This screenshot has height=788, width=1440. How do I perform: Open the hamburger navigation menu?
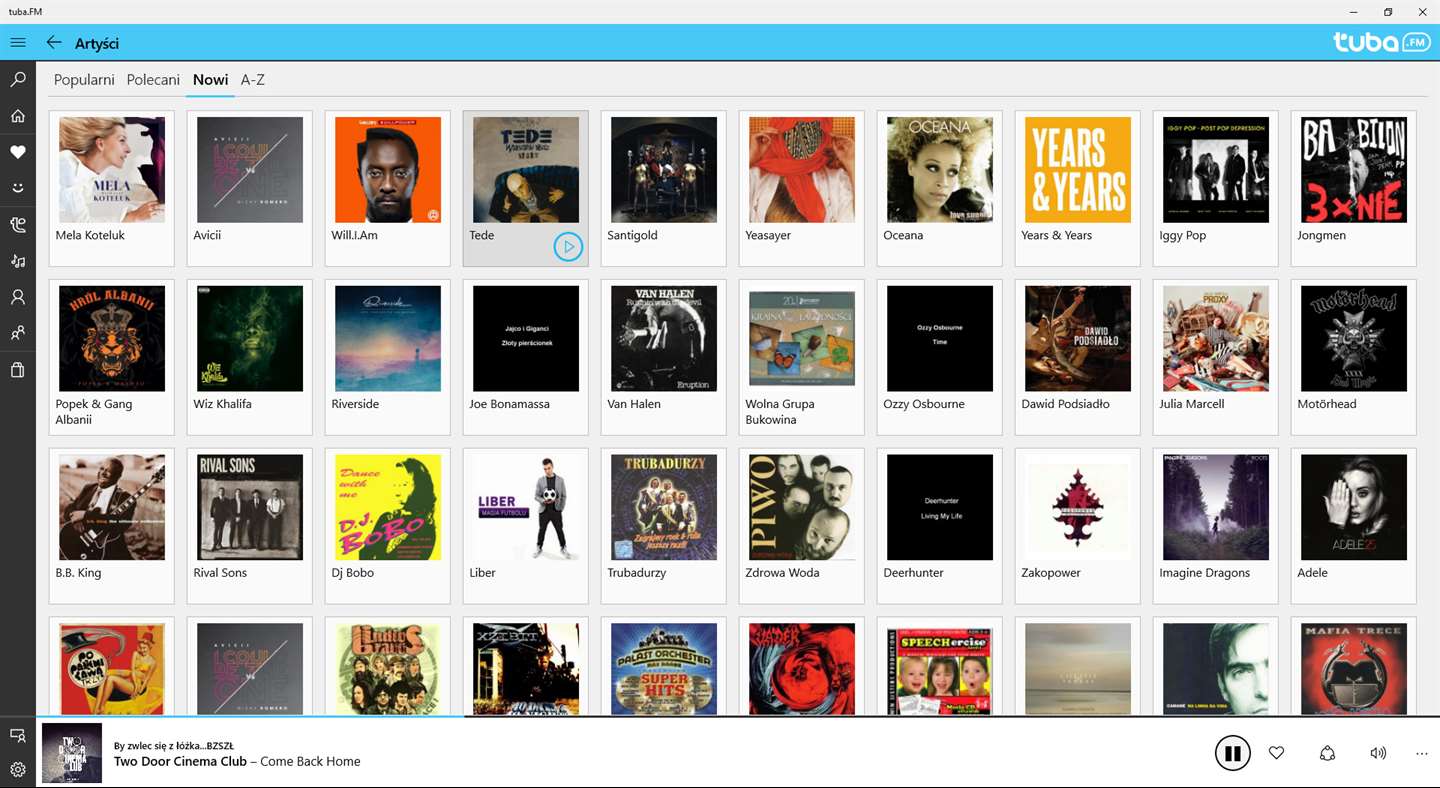(x=18, y=43)
